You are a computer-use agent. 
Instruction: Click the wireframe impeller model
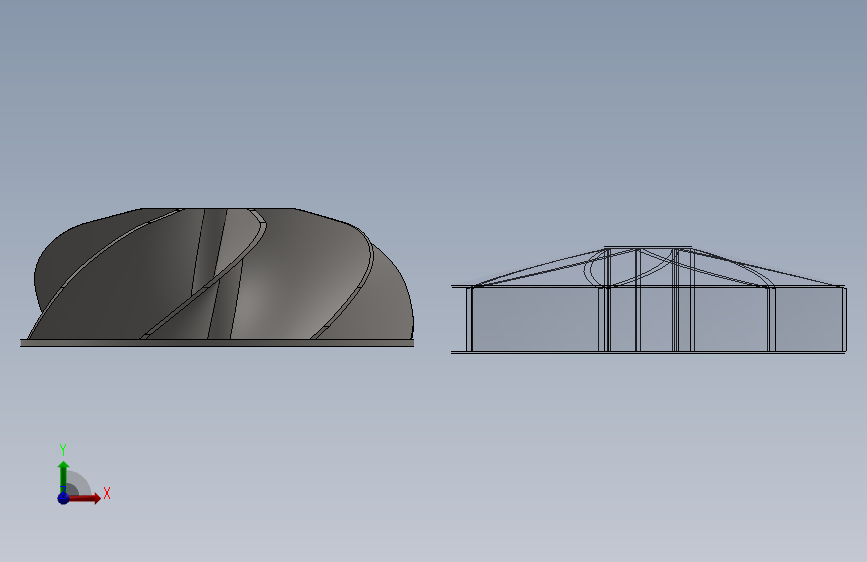pos(649,300)
